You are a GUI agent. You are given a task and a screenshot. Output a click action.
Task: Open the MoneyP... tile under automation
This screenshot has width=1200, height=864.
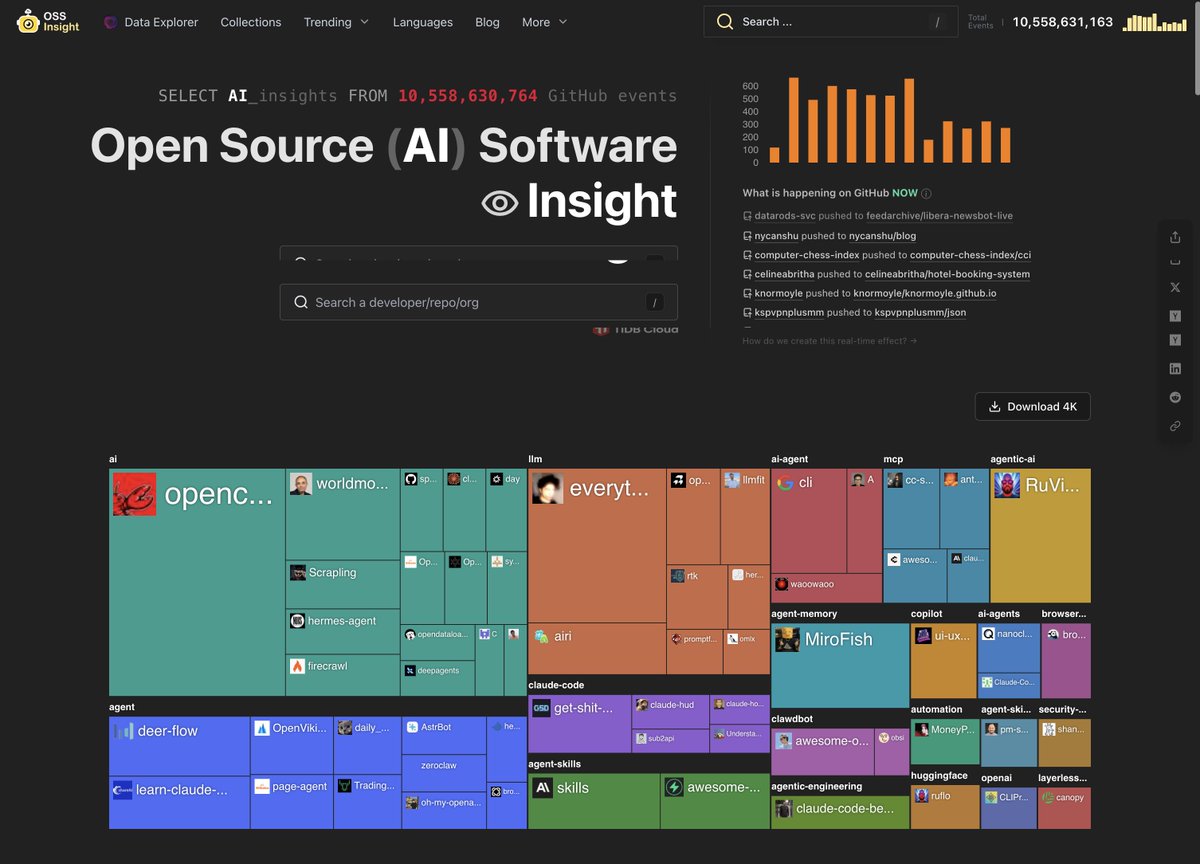(x=943, y=742)
